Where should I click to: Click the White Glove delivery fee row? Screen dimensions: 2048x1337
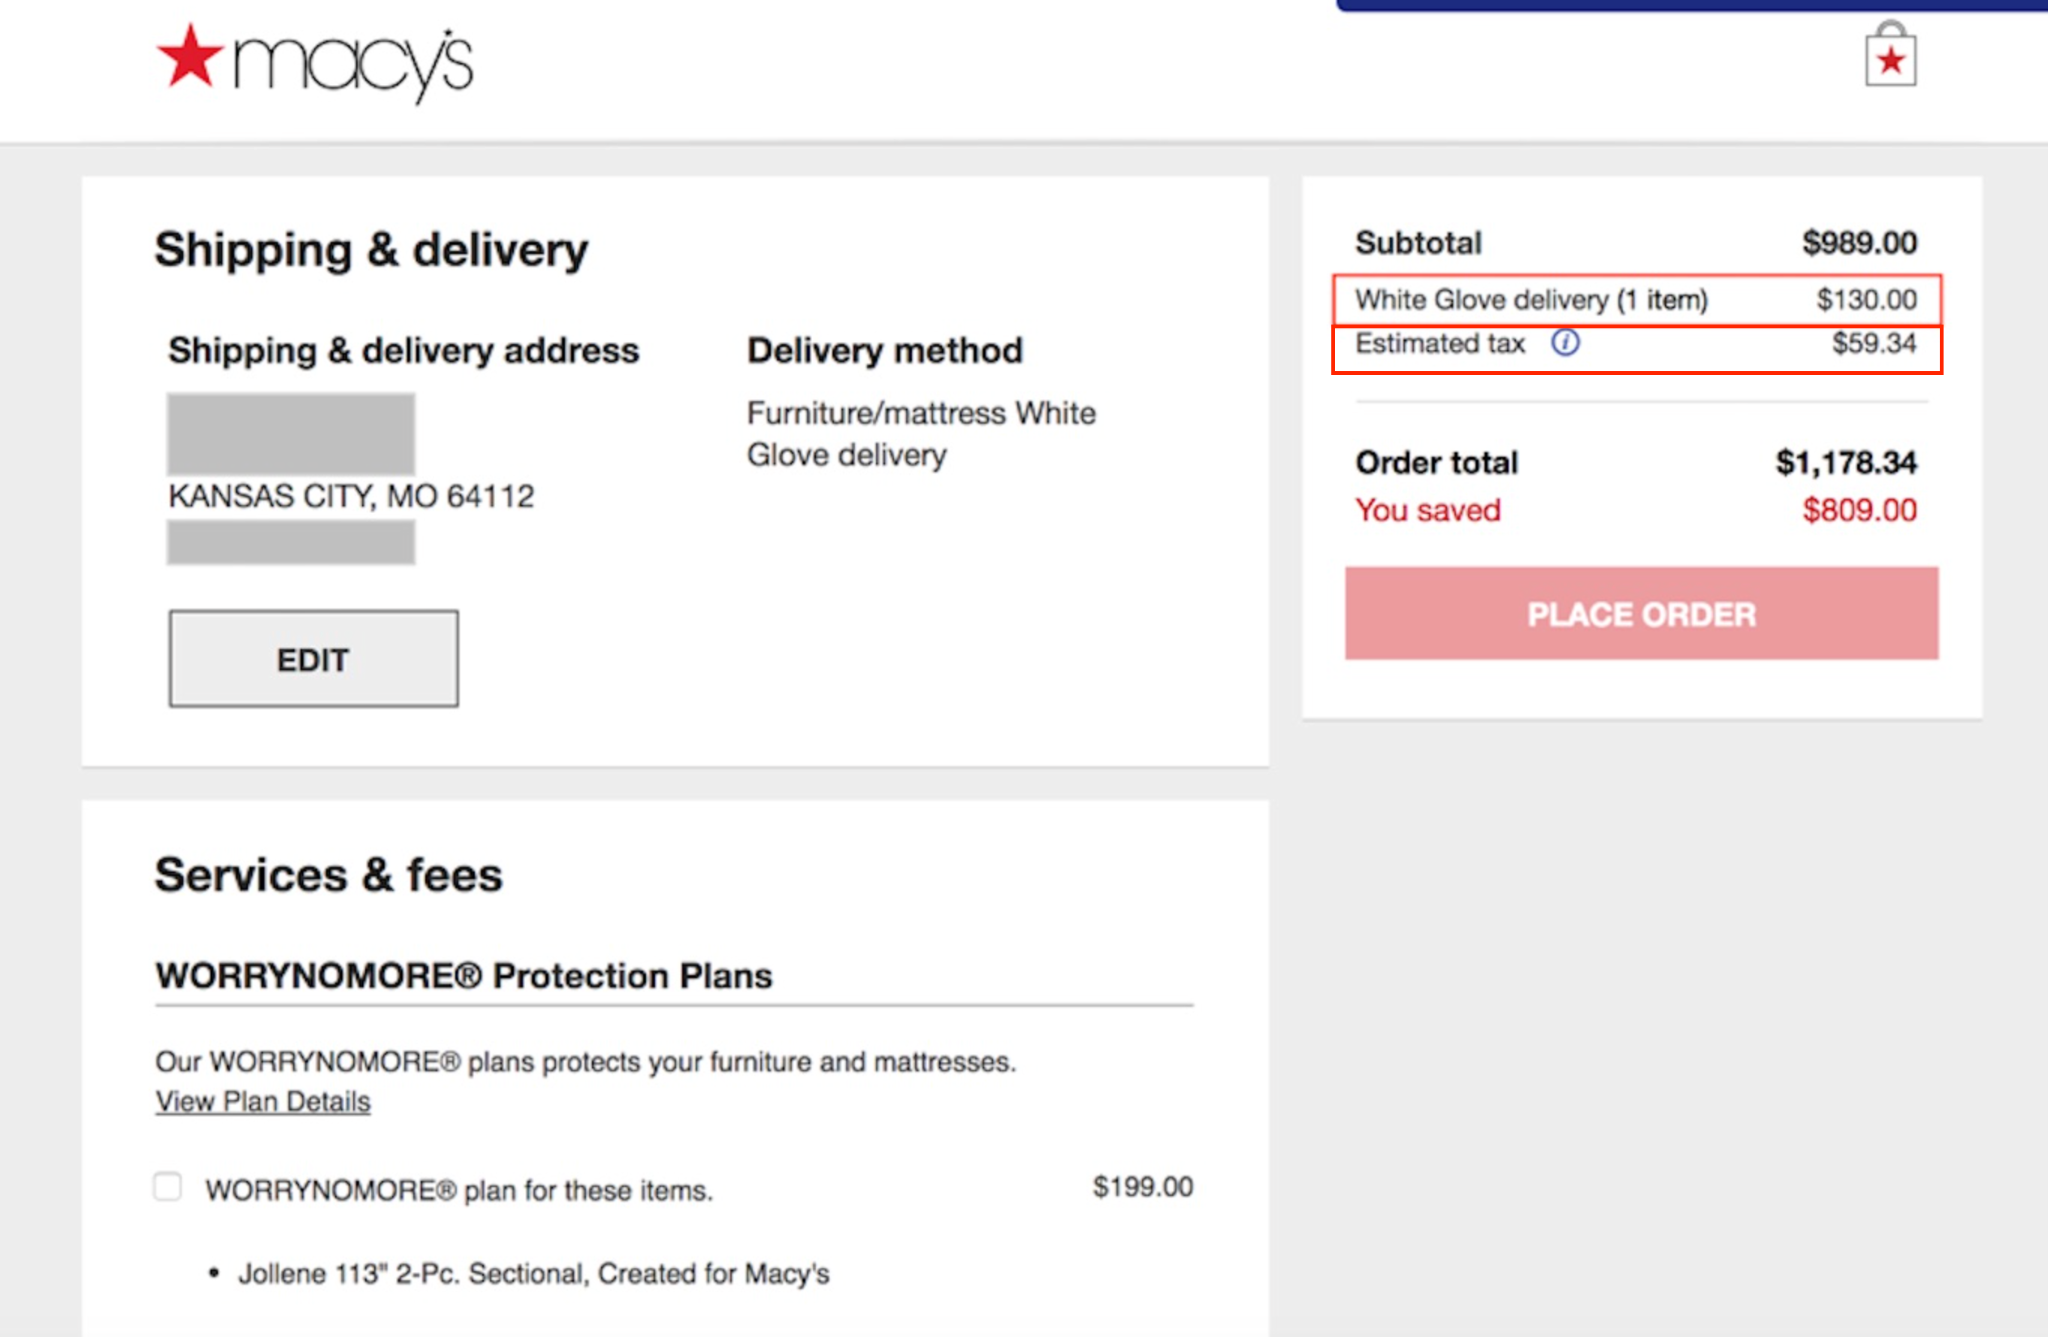point(1636,299)
